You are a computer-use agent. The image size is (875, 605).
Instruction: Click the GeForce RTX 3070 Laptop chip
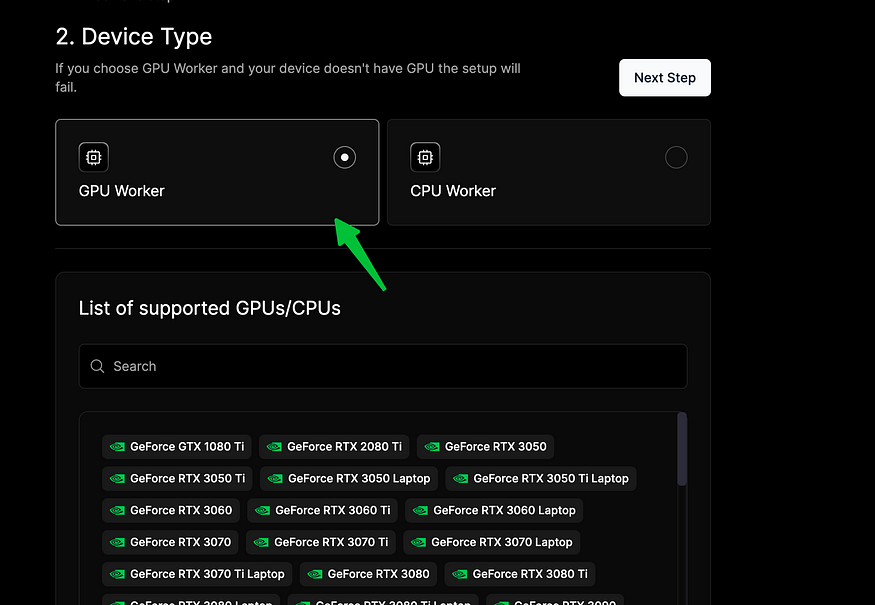coord(492,542)
